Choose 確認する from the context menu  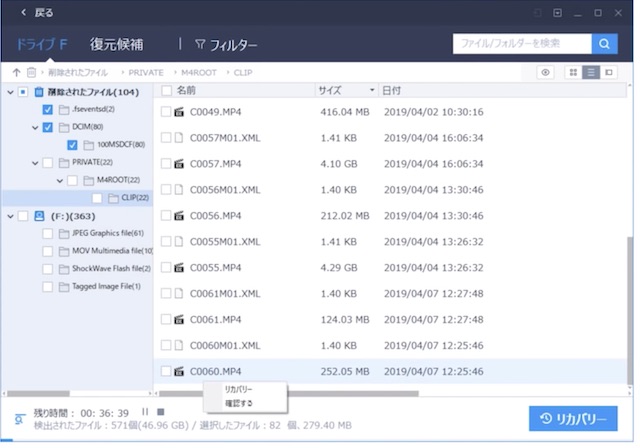click(239, 404)
